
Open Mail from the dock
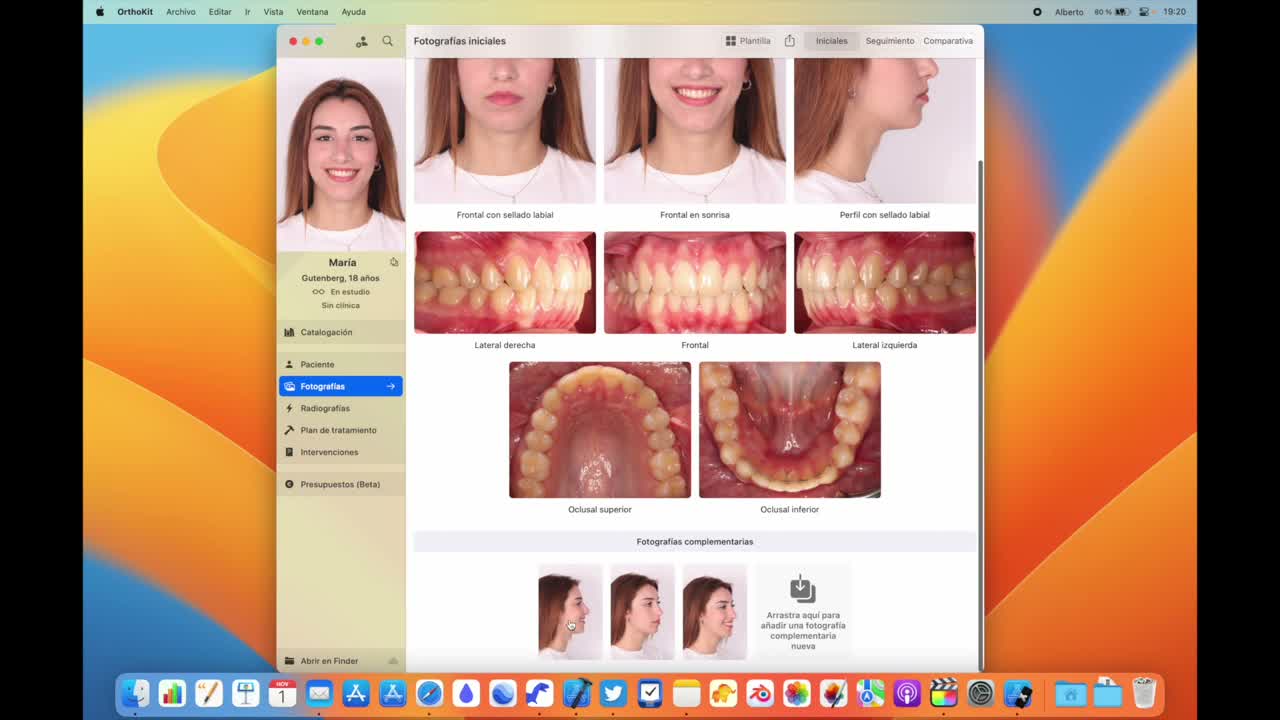tap(319, 693)
